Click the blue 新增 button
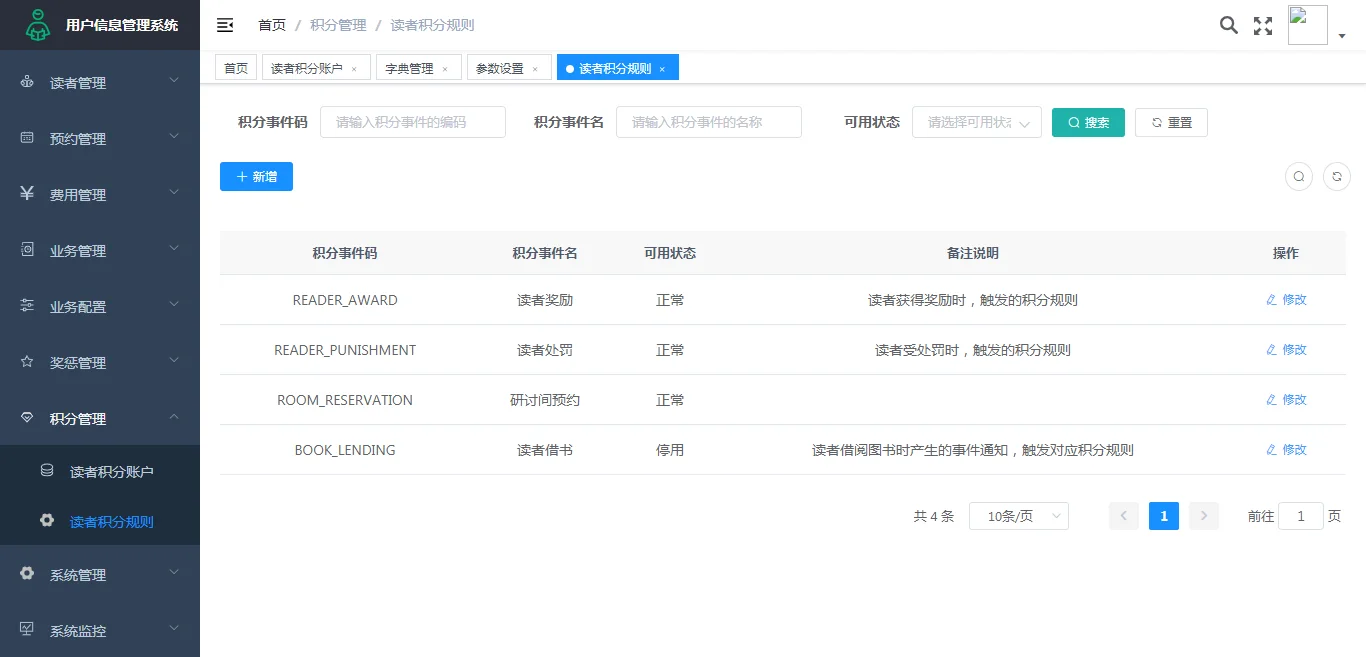 (x=256, y=176)
